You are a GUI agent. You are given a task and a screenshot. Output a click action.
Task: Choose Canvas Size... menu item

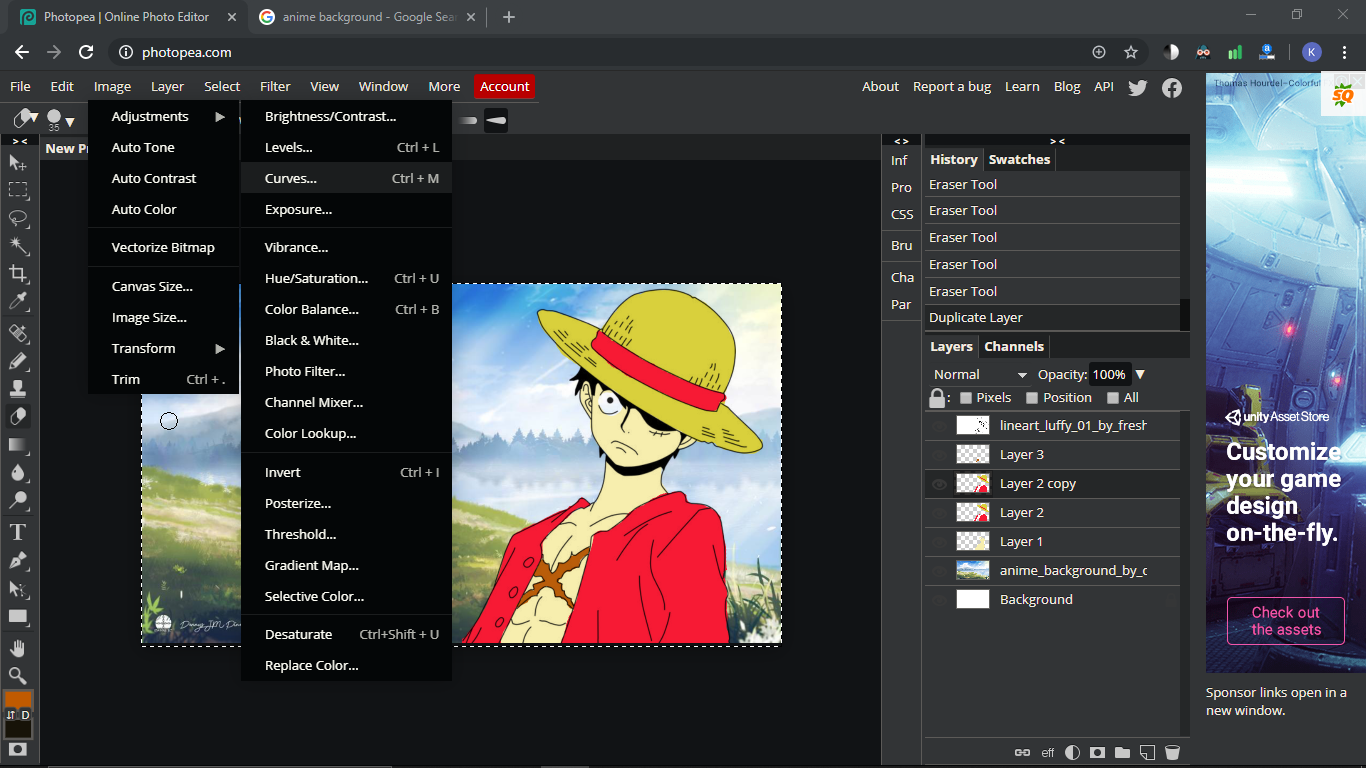click(x=164, y=287)
